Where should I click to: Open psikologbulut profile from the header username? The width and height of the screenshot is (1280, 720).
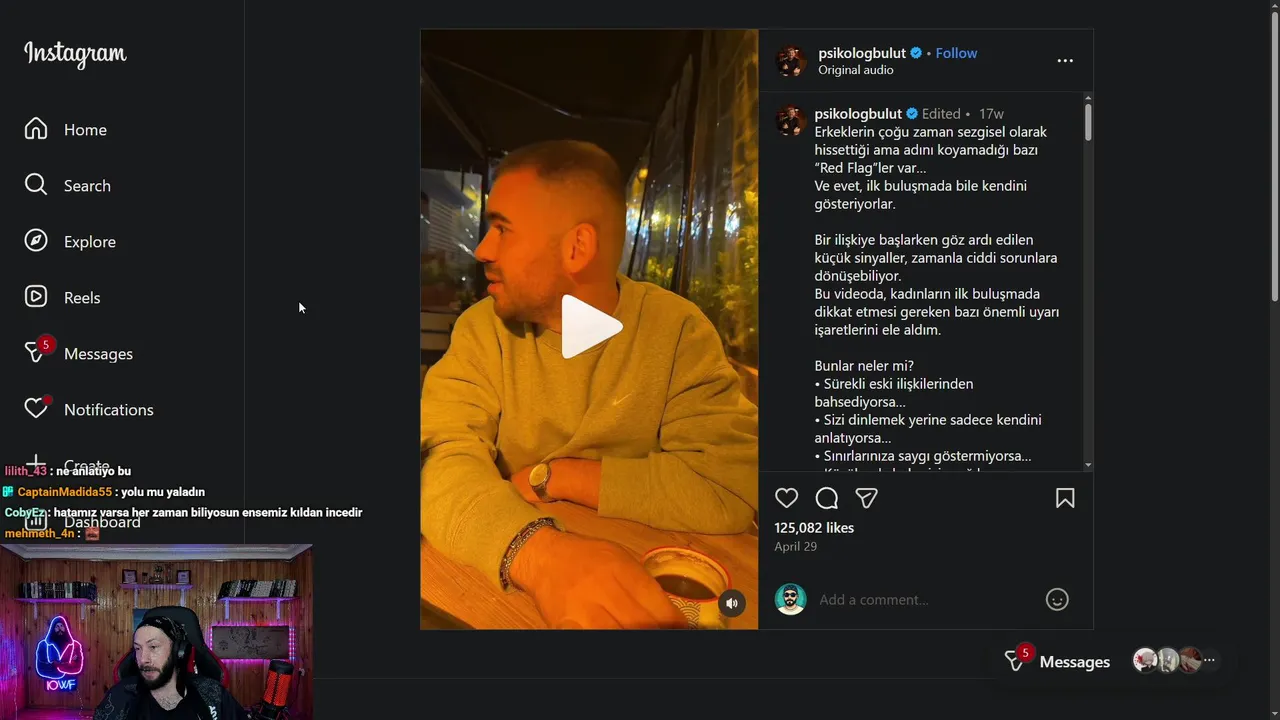tap(862, 53)
